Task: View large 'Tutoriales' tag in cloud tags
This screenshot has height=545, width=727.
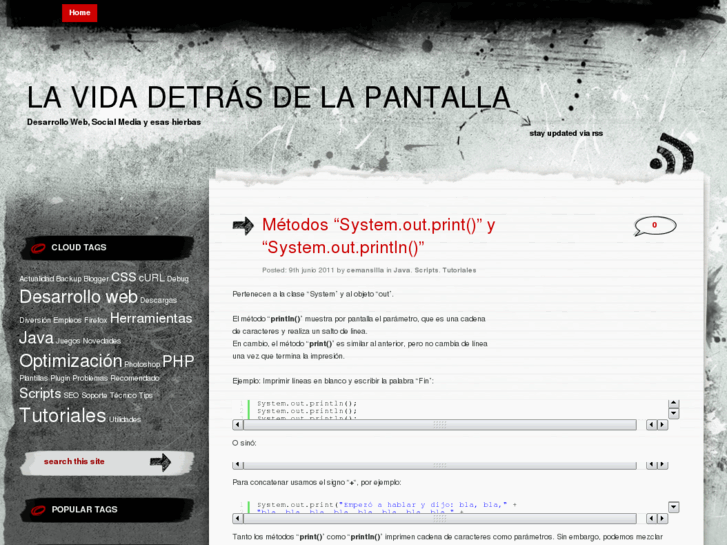Action: [63, 416]
